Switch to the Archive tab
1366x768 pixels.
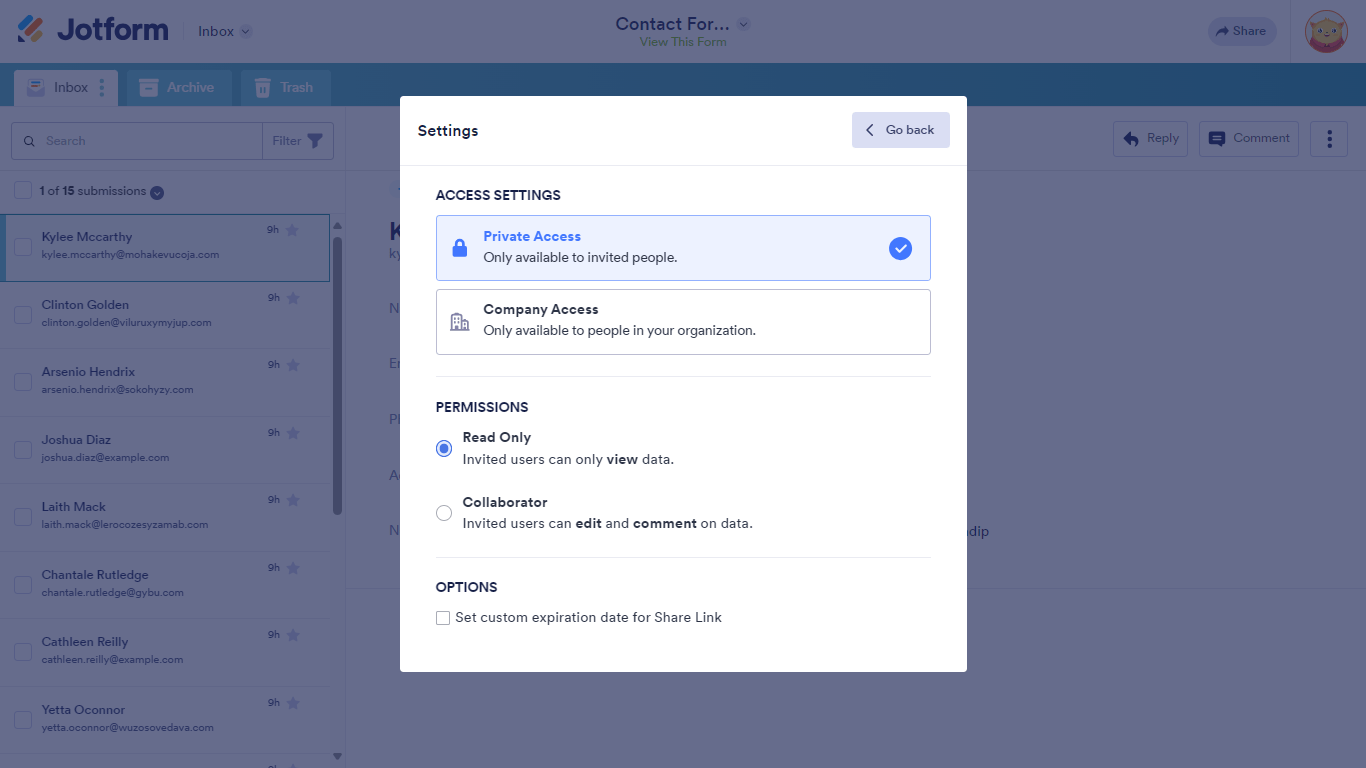point(178,87)
